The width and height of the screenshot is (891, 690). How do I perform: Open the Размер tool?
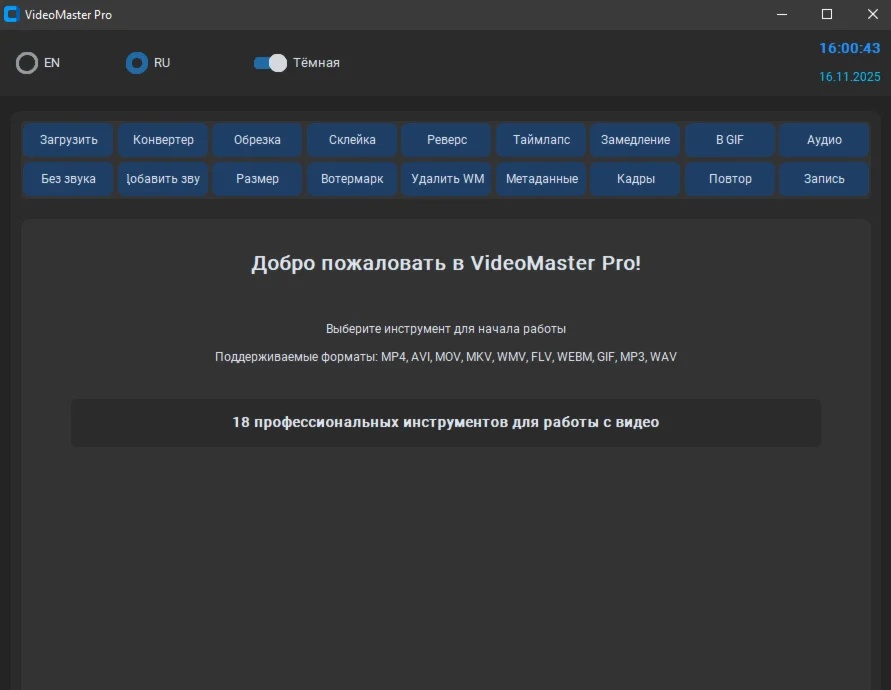coord(257,179)
